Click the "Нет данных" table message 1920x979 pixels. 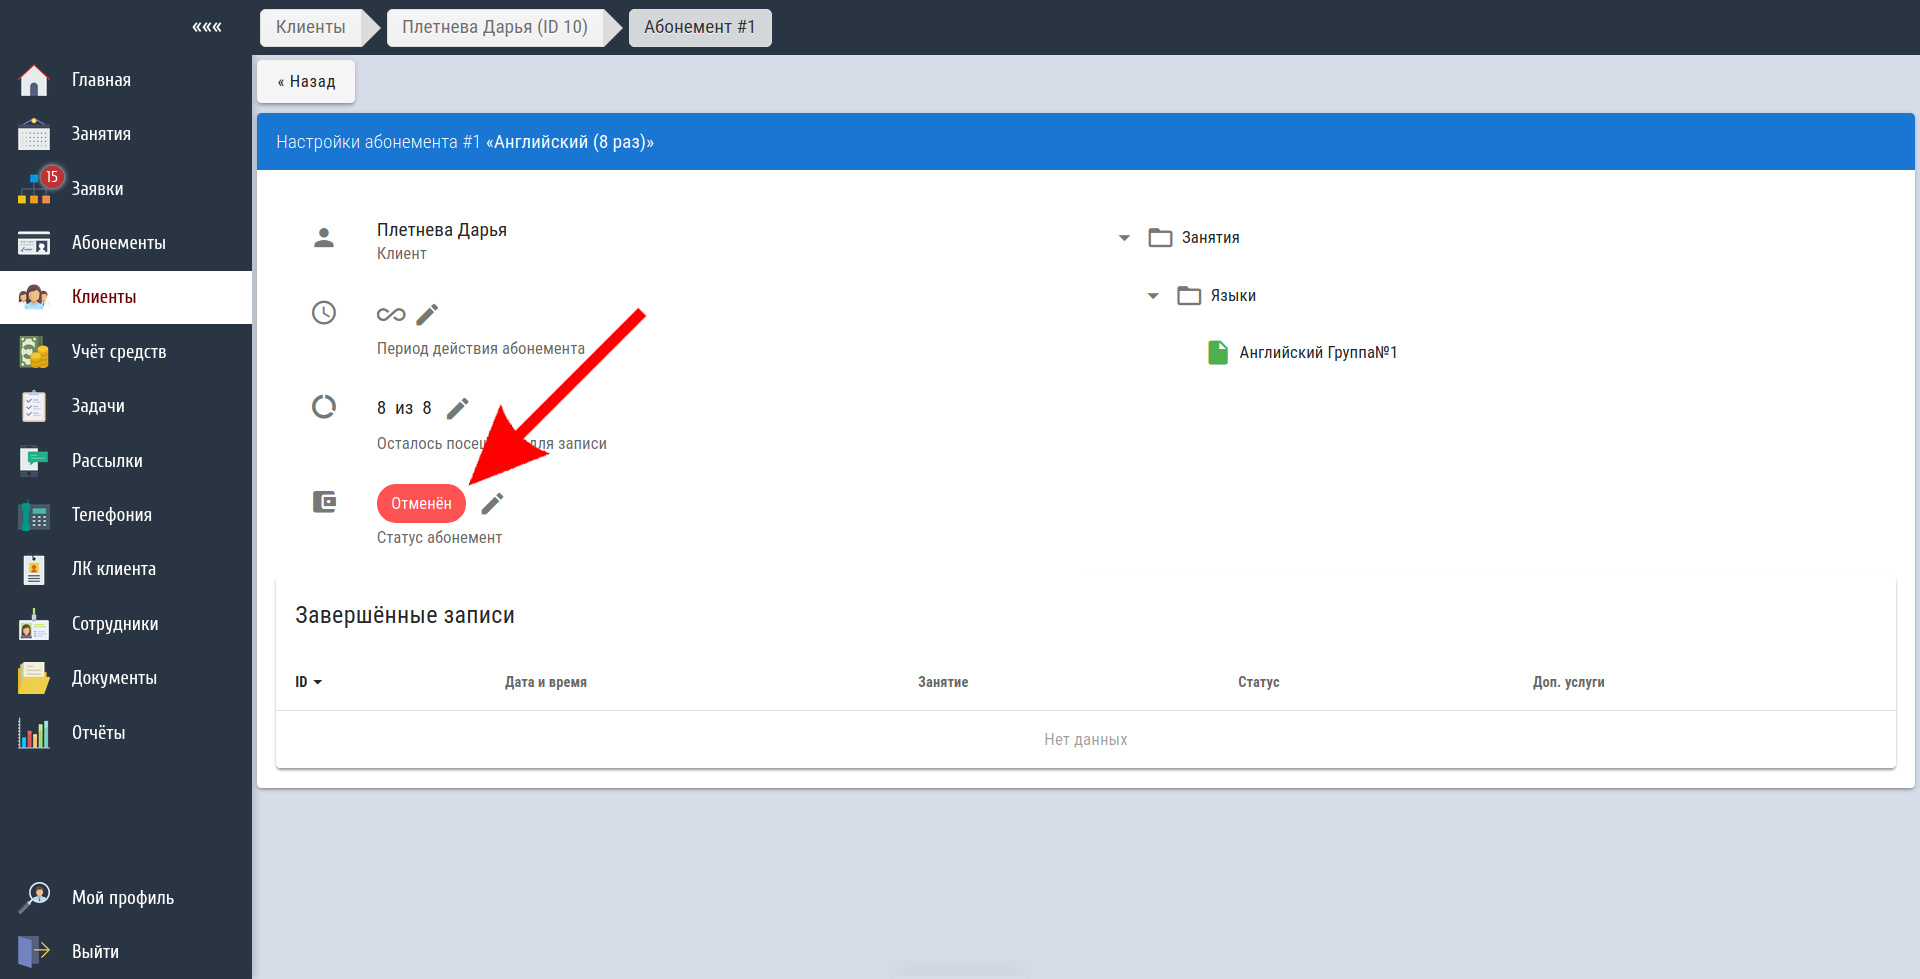1086,740
